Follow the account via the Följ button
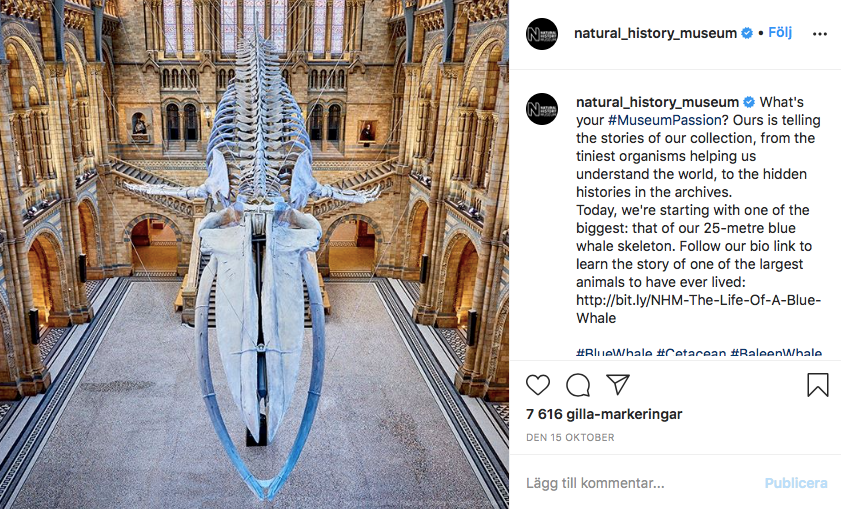The image size is (841, 509). tap(780, 33)
